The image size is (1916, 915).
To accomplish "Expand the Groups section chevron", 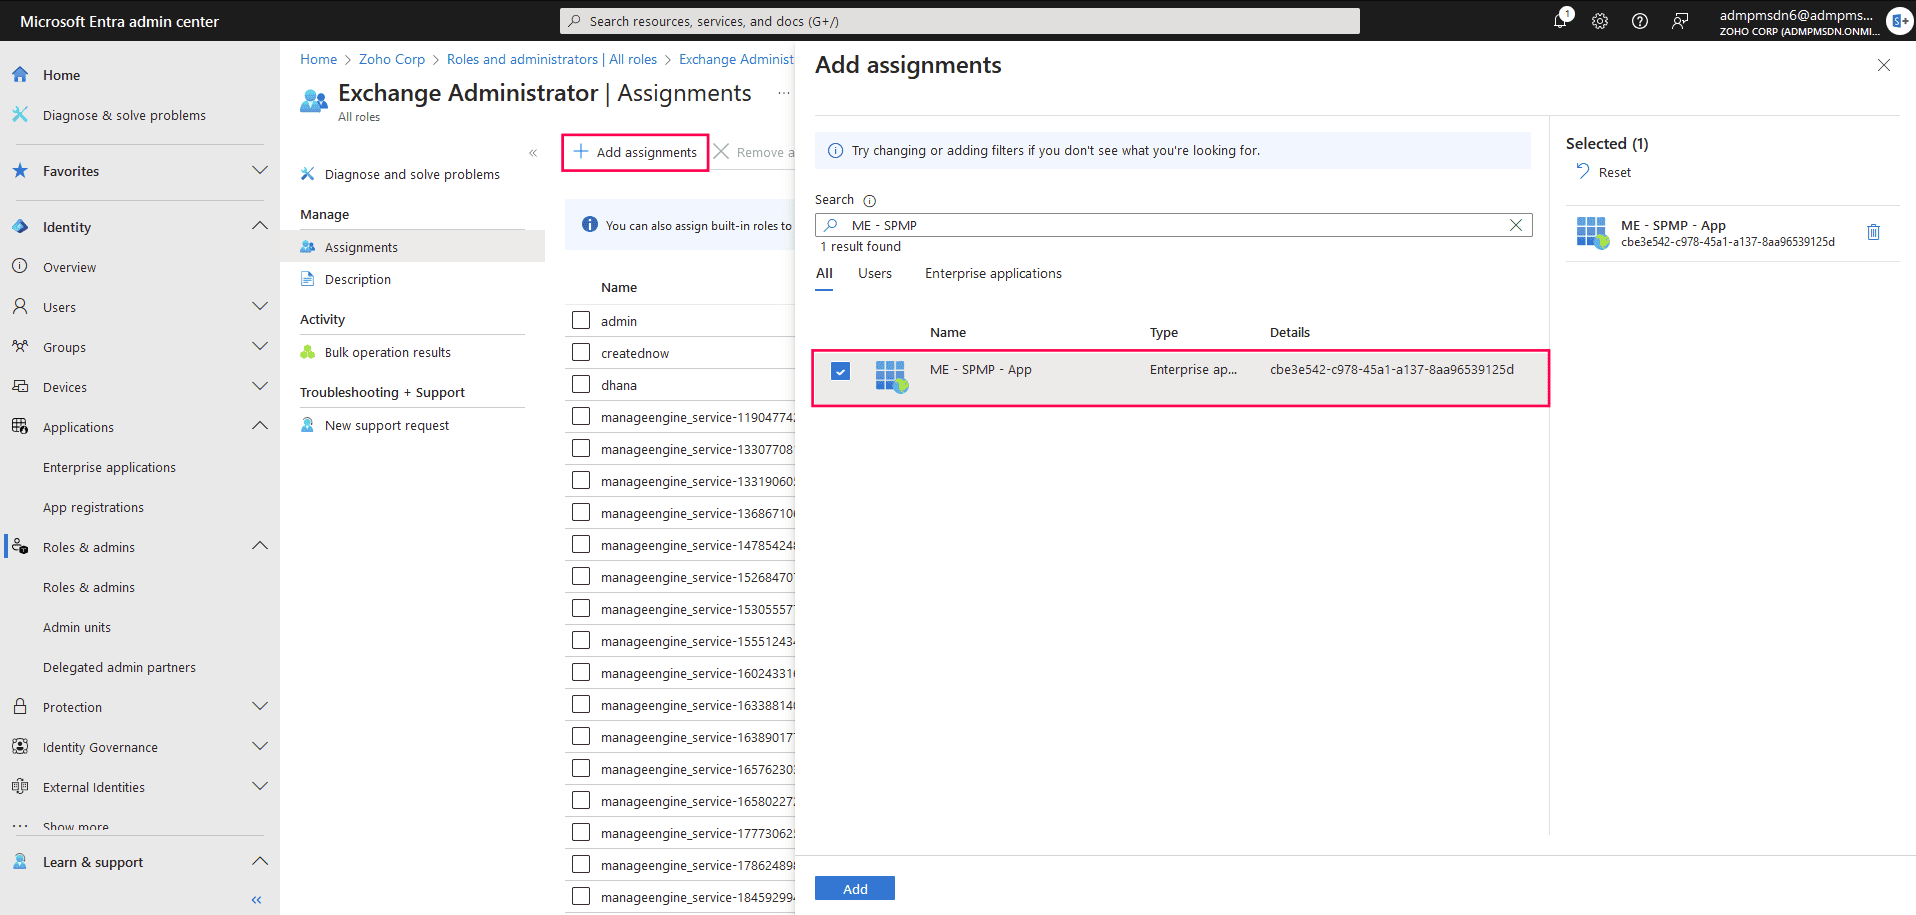I will (260, 346).
